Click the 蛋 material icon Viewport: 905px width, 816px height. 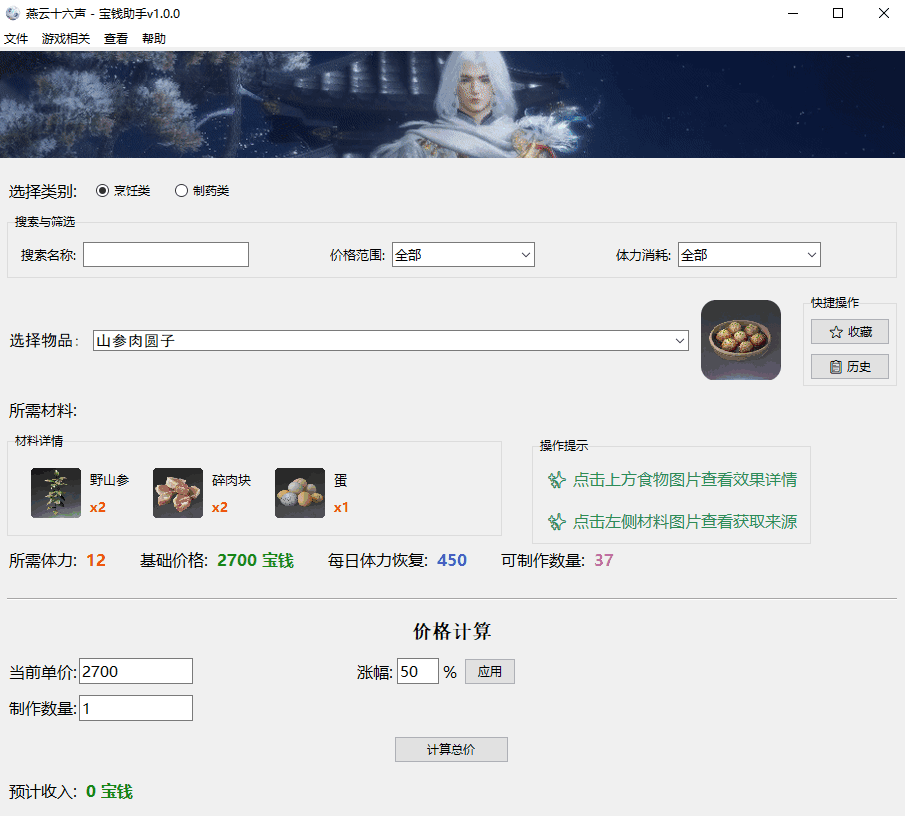(x=299, y=493)
